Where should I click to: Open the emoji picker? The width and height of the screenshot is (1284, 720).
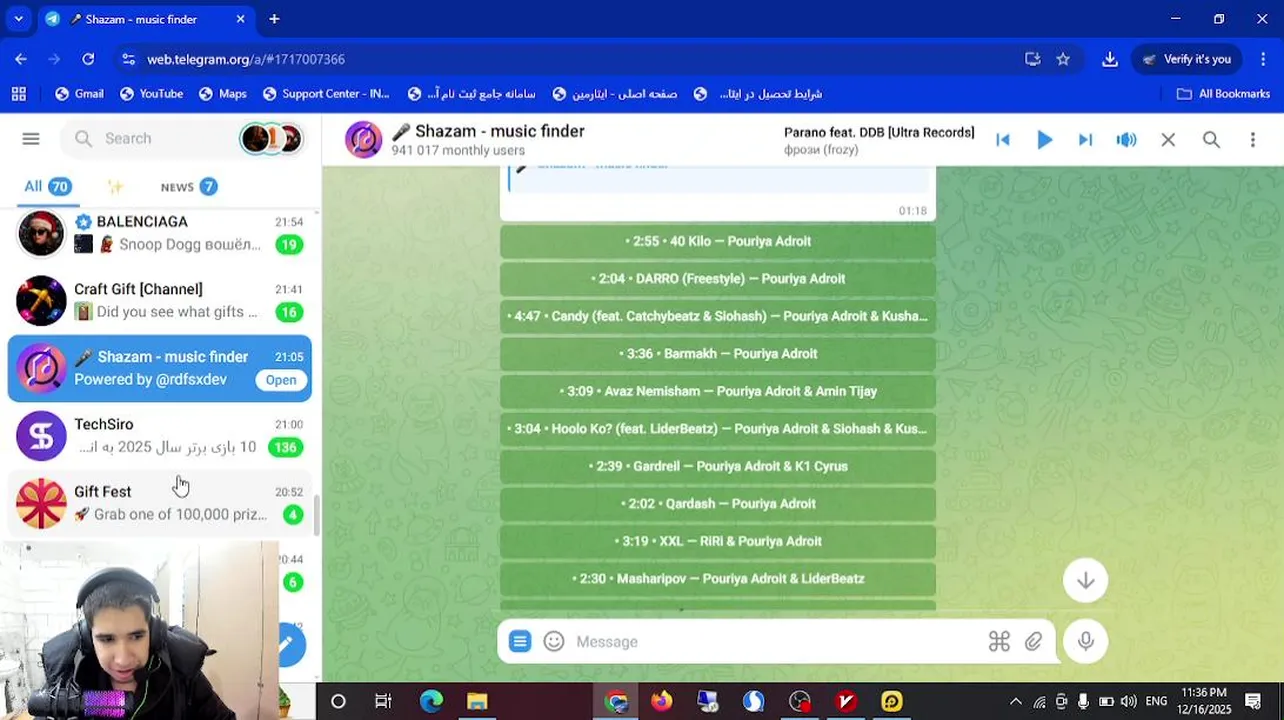[x=554, y=642]
